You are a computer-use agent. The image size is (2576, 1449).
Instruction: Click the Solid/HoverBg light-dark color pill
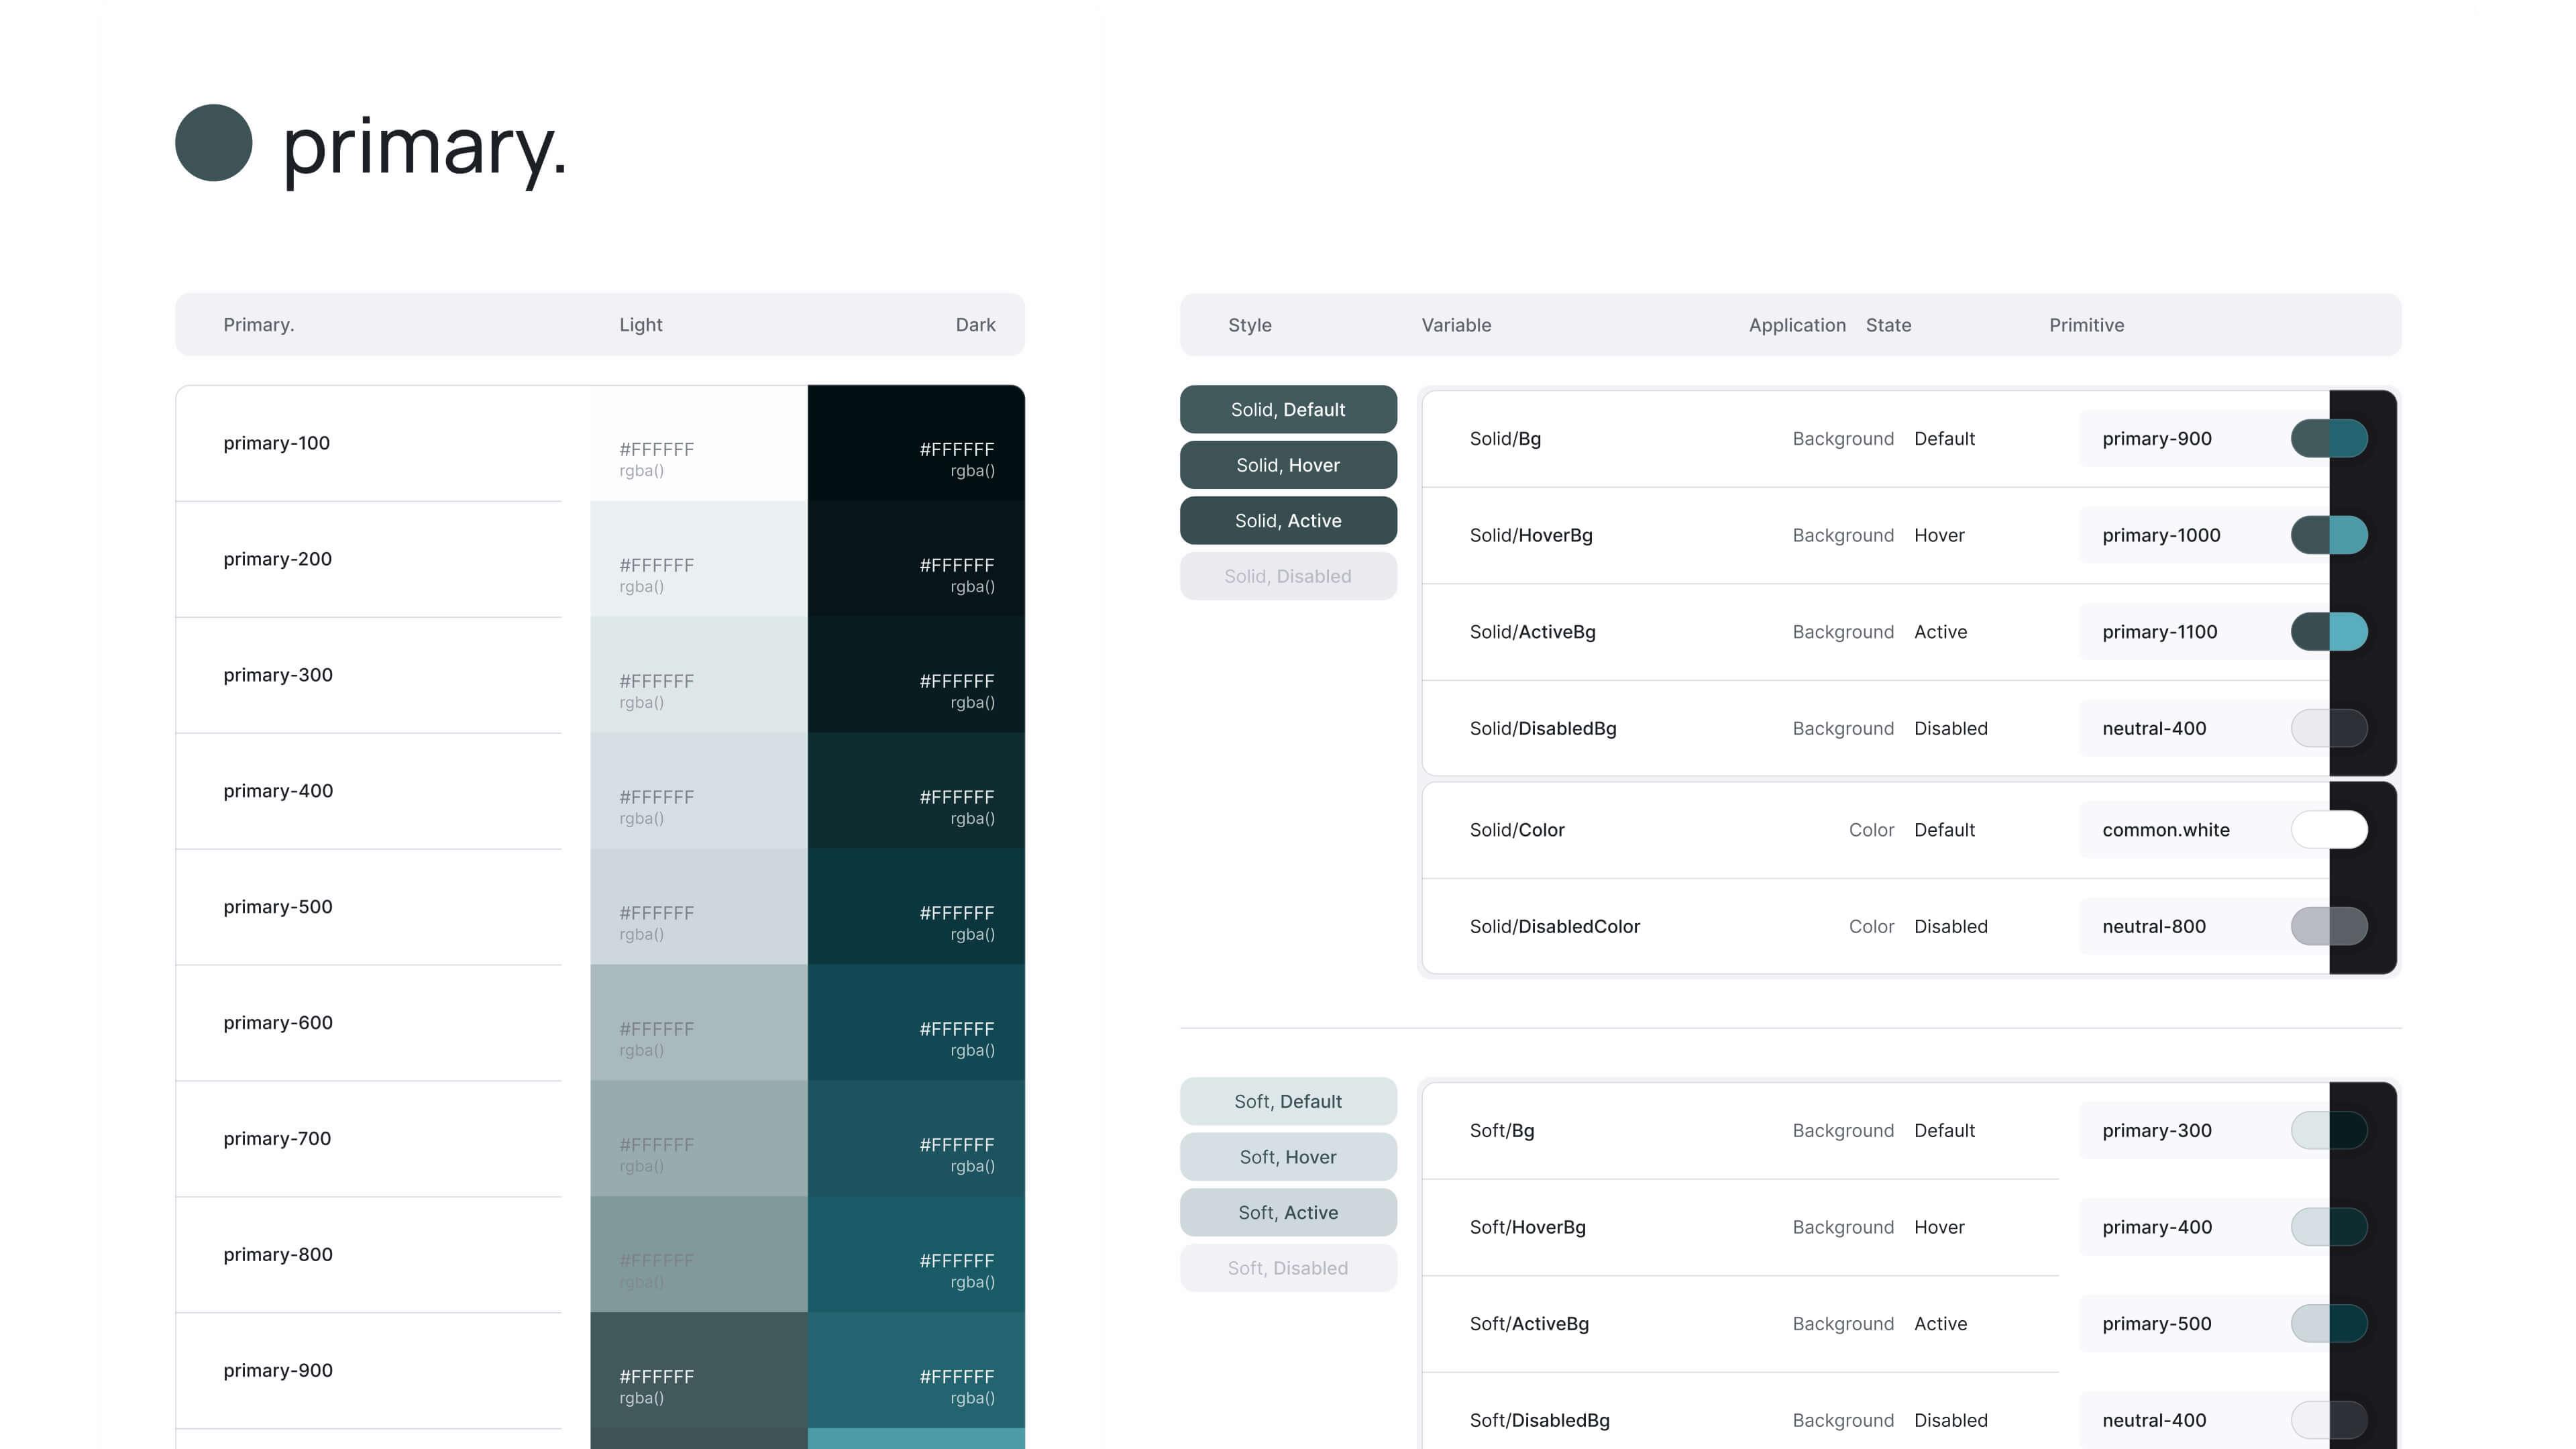click(2329, 535)
